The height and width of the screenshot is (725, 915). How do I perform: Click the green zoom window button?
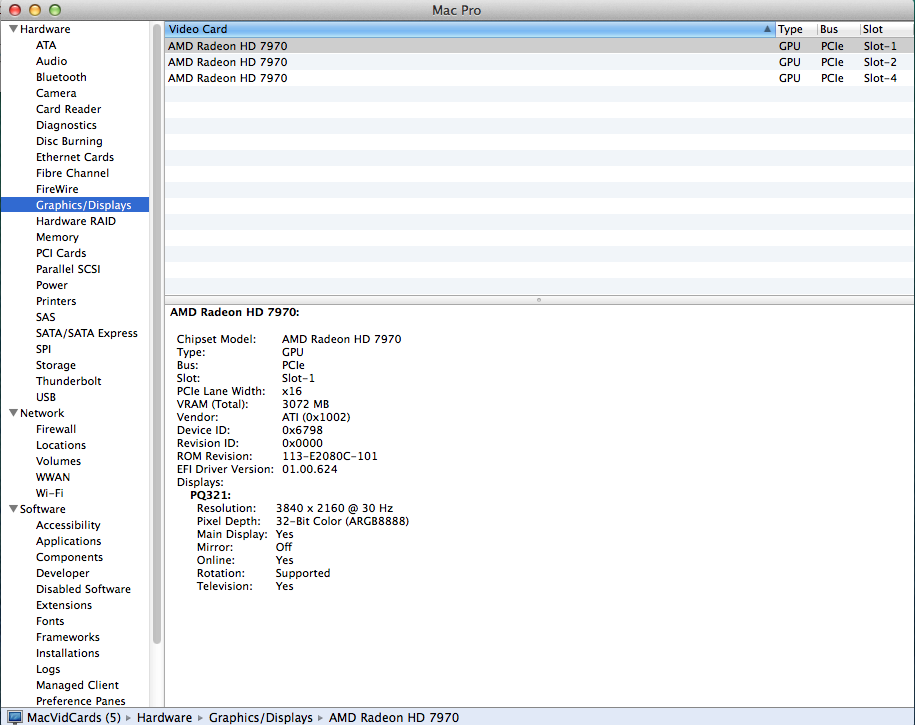(55, 9)
